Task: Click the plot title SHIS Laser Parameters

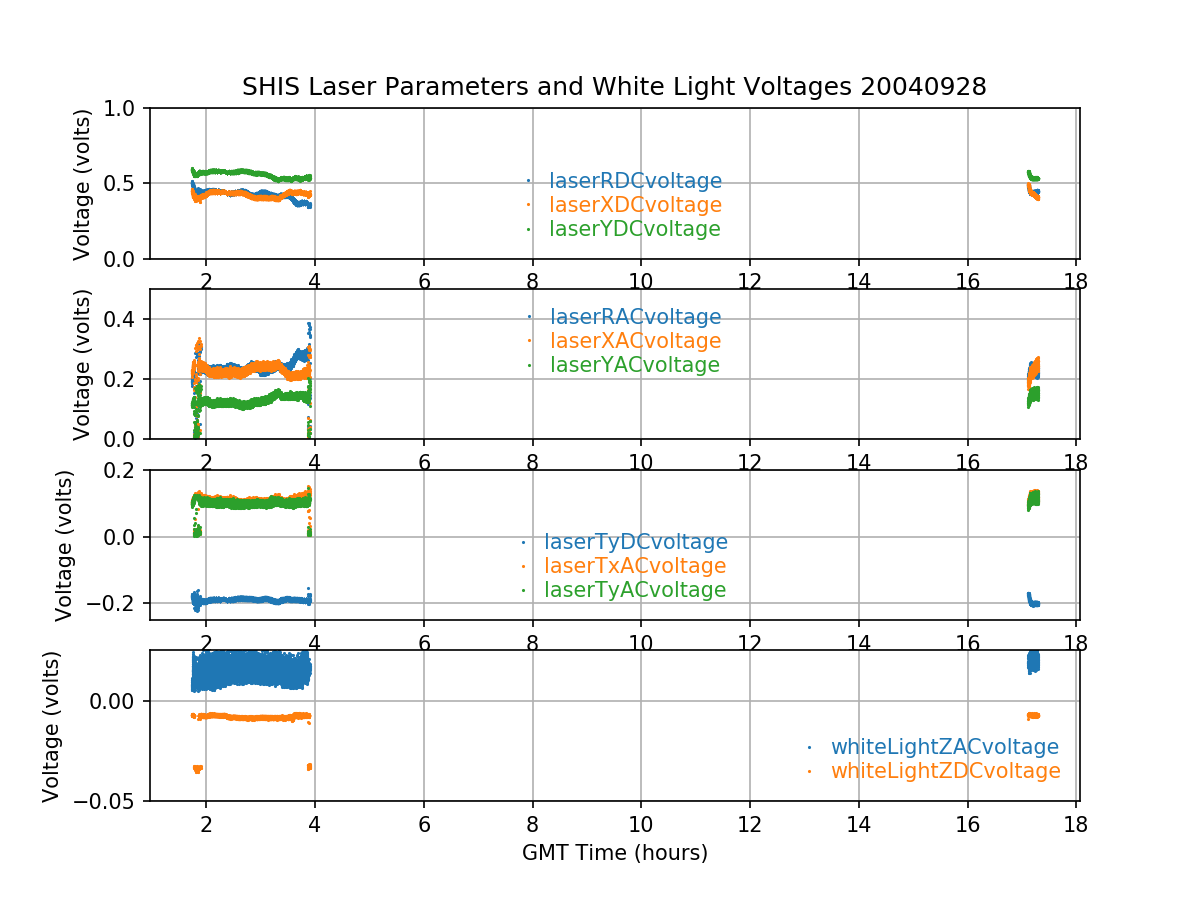Action: [x=614, y=87]
